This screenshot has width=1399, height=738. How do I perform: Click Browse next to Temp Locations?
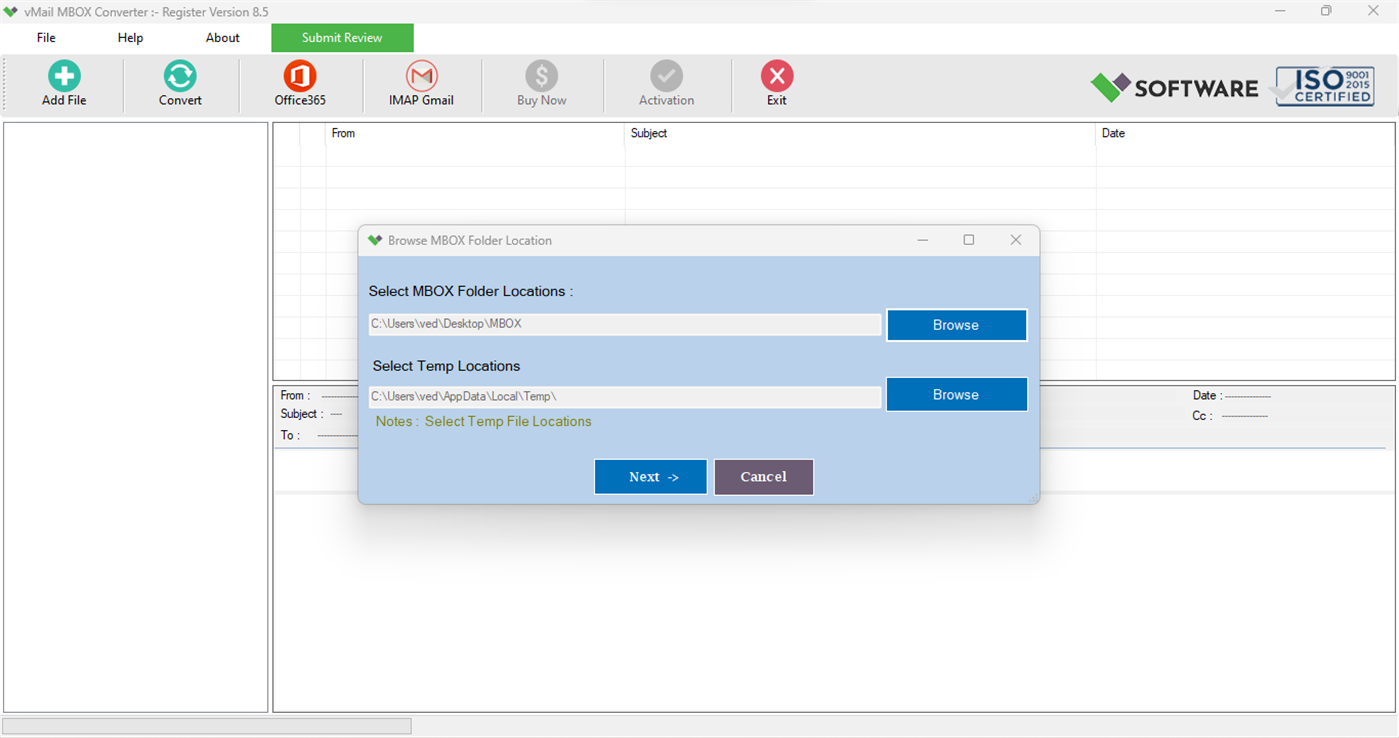(956, 394)
